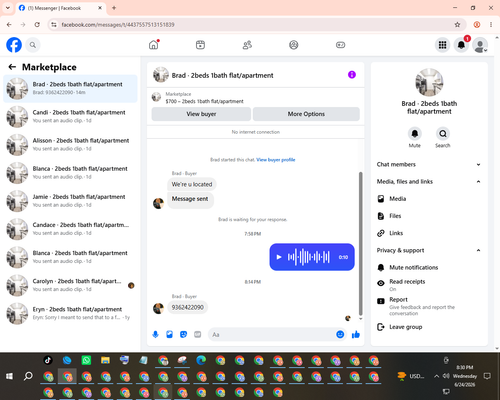
Task: Open Carolyn 2beds 1bath chat
Action: coord(70,285)
